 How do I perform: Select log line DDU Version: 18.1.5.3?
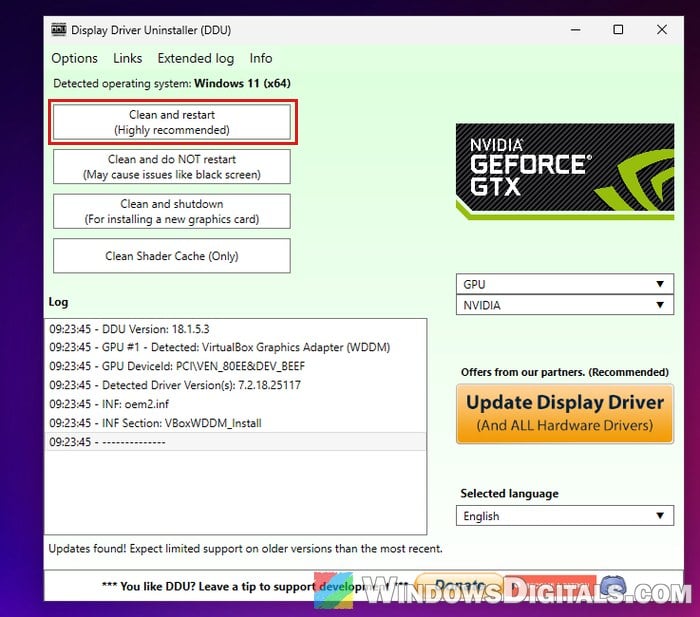(x=235, y=329)
